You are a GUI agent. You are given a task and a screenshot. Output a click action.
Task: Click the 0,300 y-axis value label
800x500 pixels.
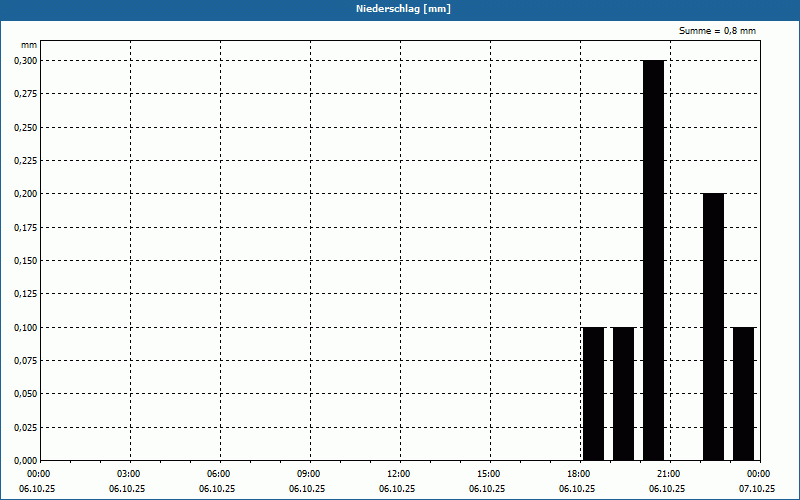(25, 61)
